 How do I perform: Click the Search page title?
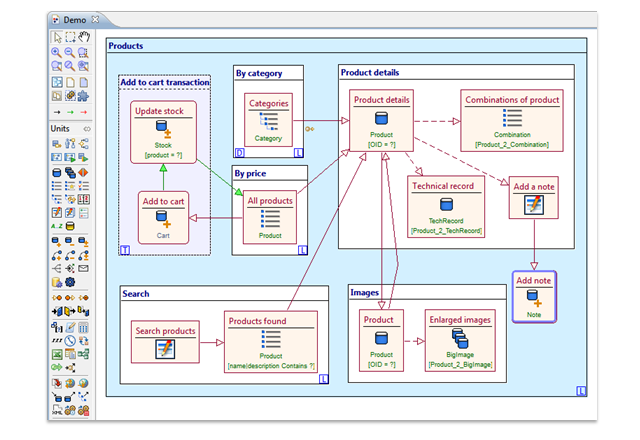[136, 293]
